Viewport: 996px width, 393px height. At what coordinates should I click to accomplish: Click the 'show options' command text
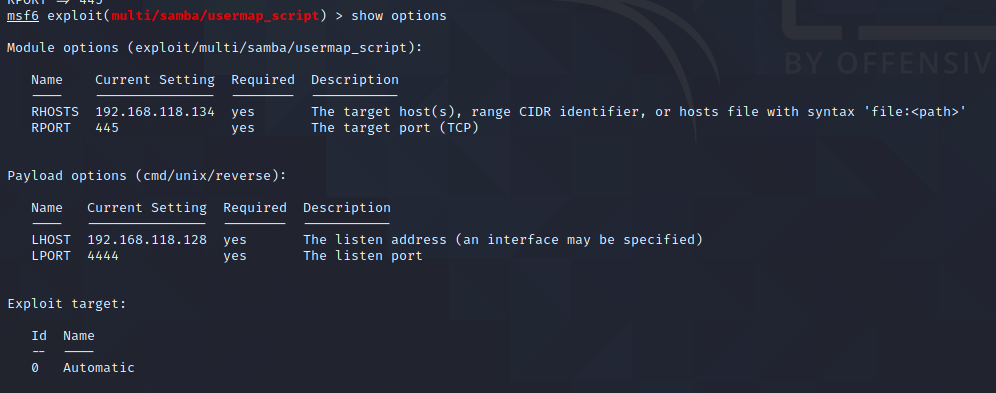(398, 15)
